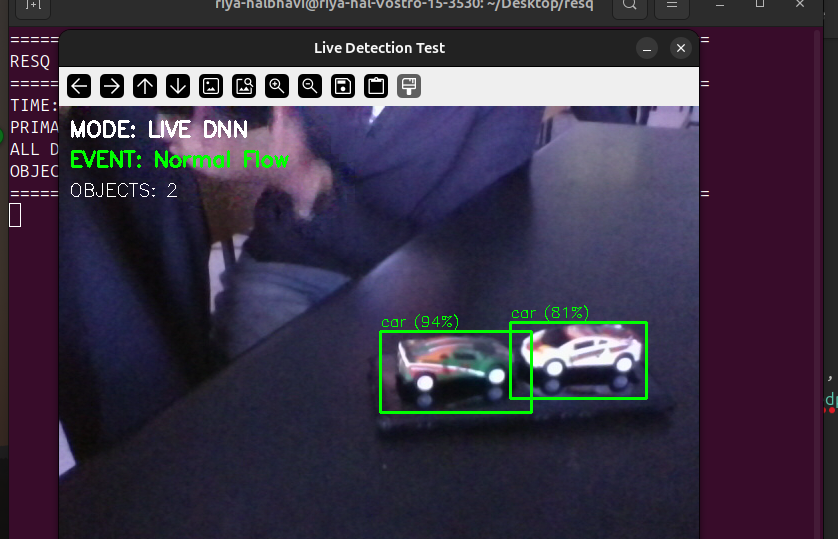Click the 'OBJECTS: 2' overlay text

[123, 191]
